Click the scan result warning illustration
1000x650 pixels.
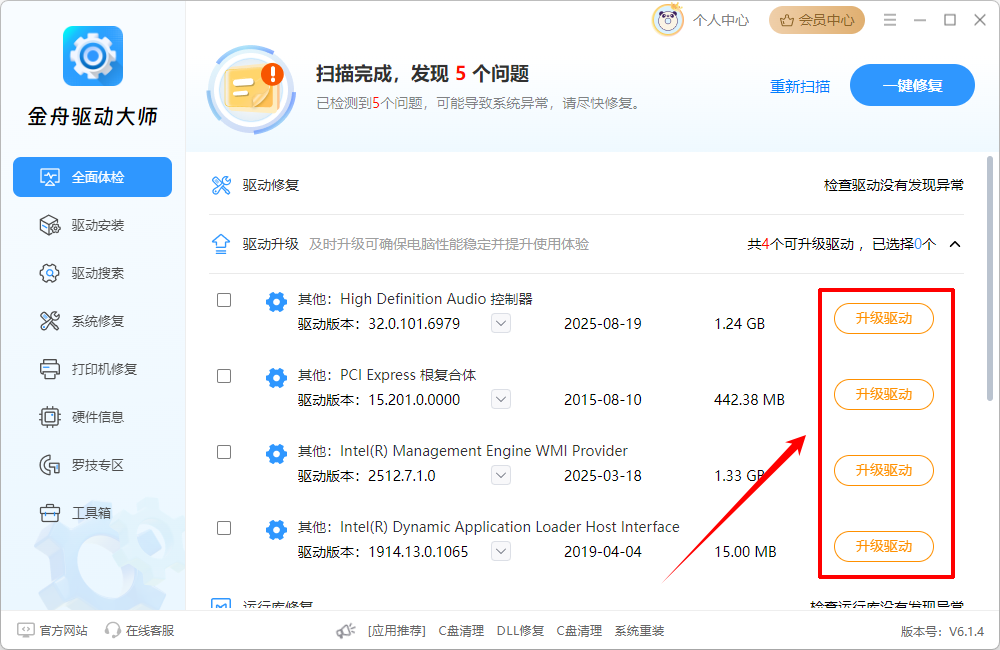point(251,89)
